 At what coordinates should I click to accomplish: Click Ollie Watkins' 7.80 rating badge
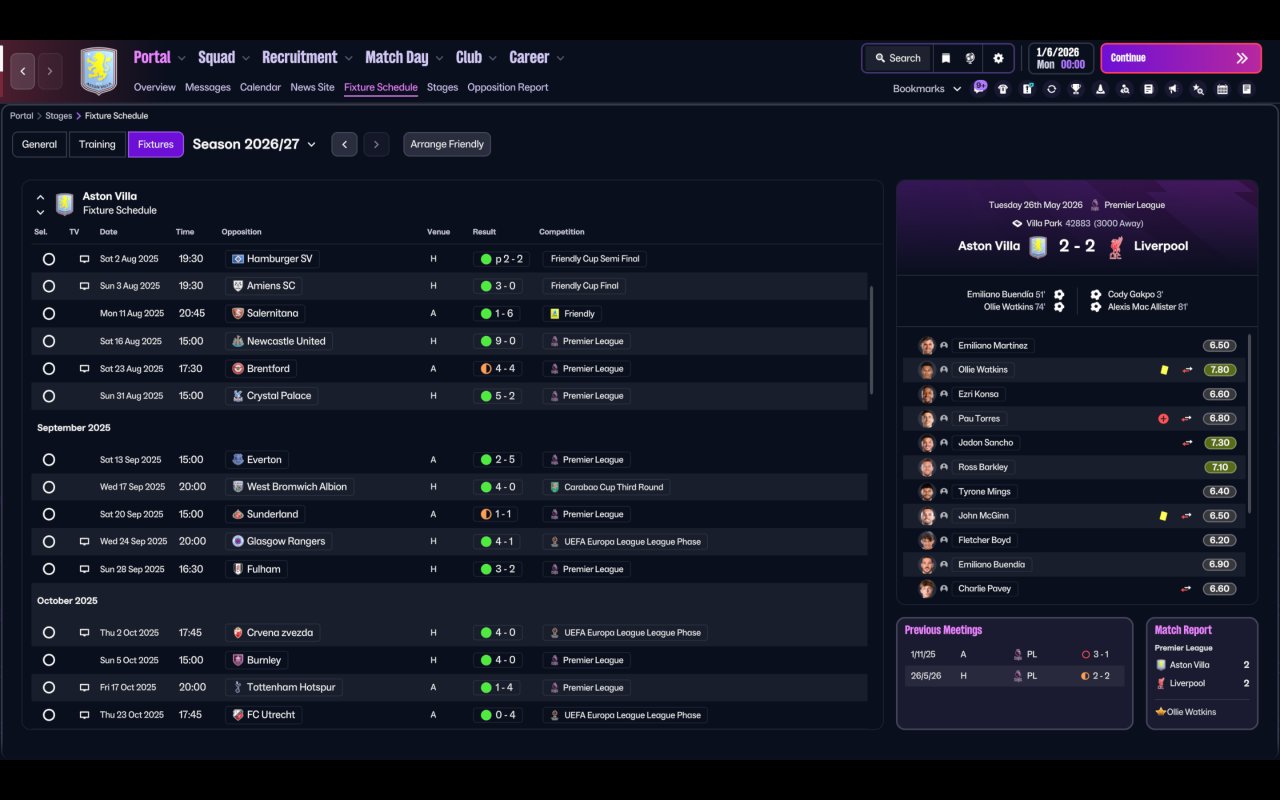point(1219,370)
